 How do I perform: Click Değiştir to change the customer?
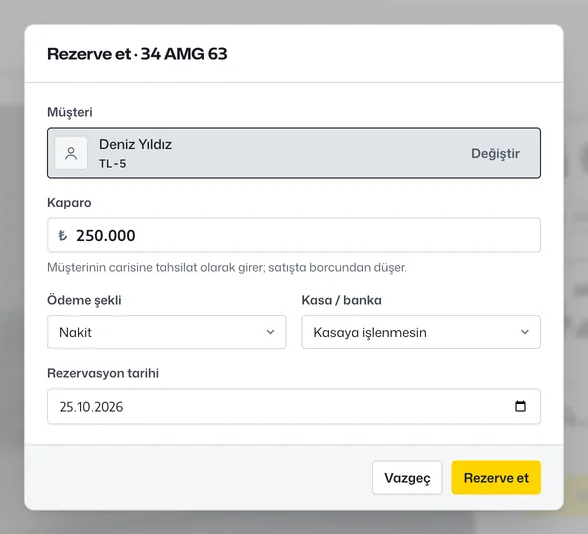point(495,153)
